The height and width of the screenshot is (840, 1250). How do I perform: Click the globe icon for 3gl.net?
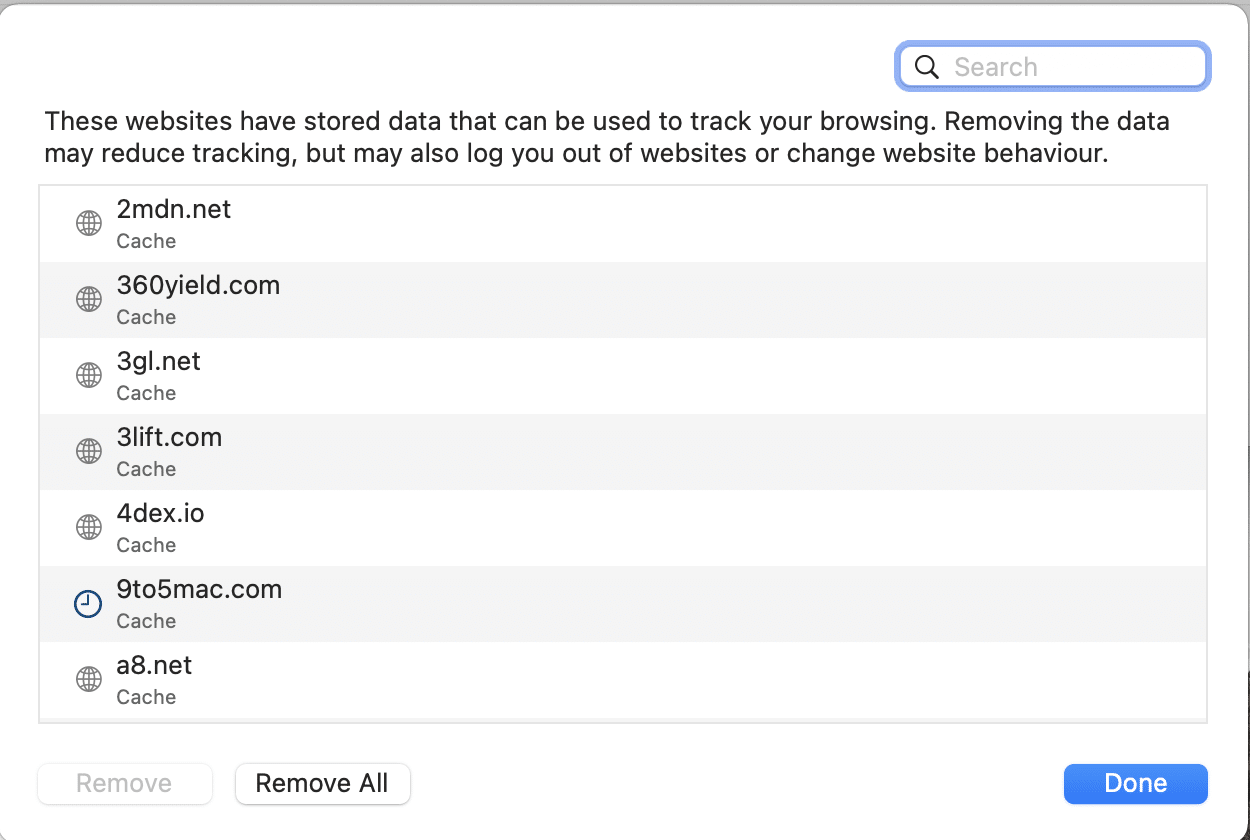(x=89, y=375)
